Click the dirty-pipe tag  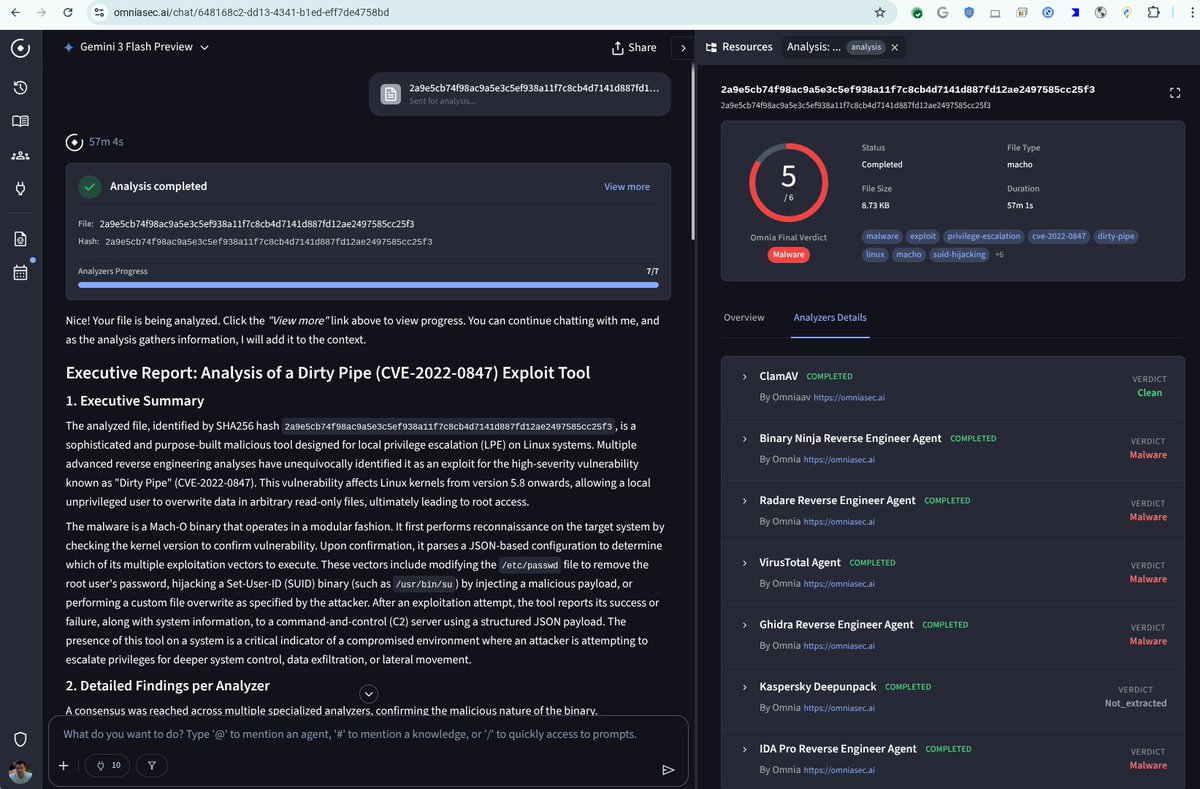pyautogui.click(x=1116, y=236)
